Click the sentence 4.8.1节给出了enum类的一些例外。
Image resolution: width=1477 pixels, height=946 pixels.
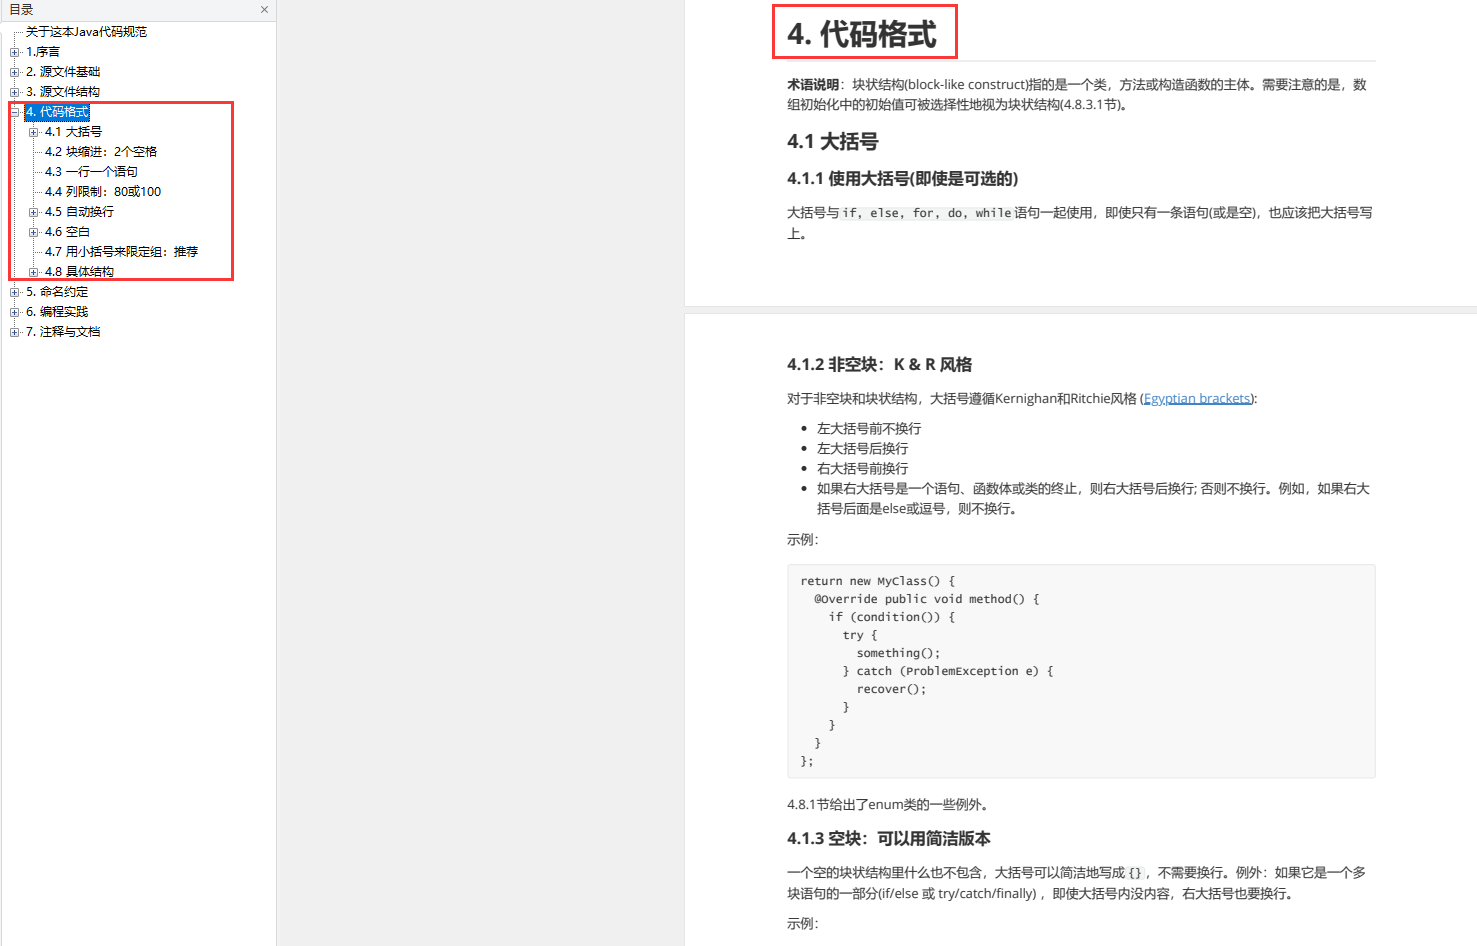pyautogui.click(x=888, y=804)
